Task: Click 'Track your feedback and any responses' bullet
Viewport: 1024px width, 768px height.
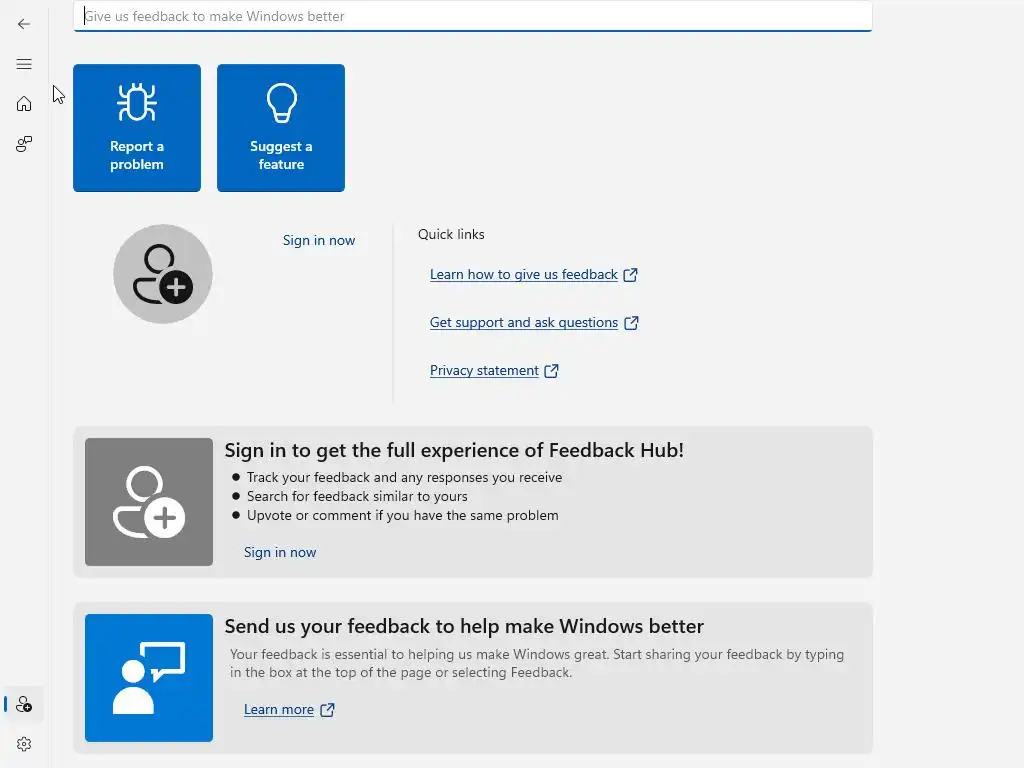Action: pyautogui.click(x=404, y=477)
